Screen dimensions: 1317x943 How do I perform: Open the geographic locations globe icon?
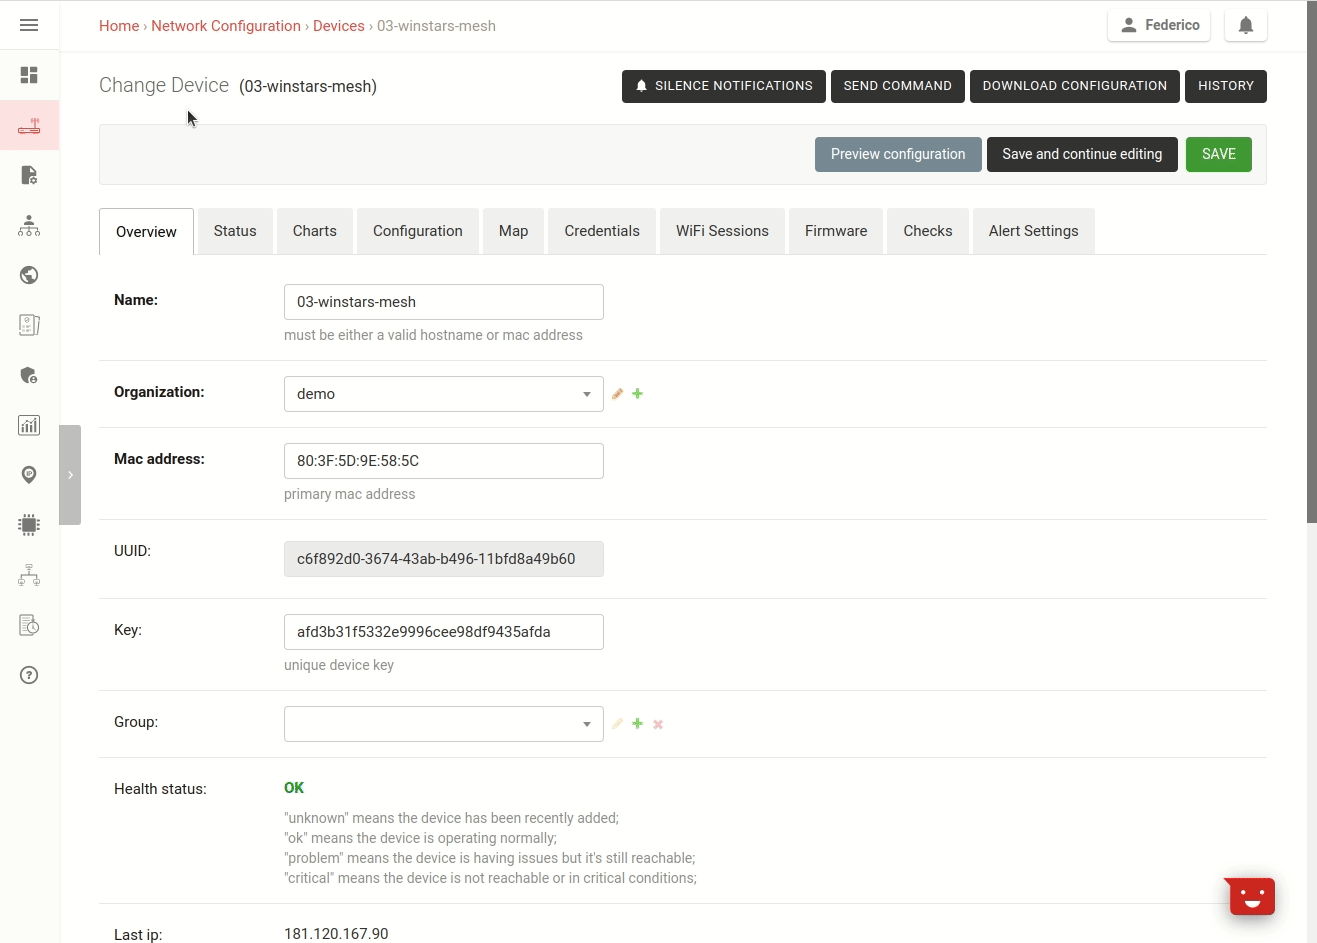pyautogui.click(x=29, y=275)
